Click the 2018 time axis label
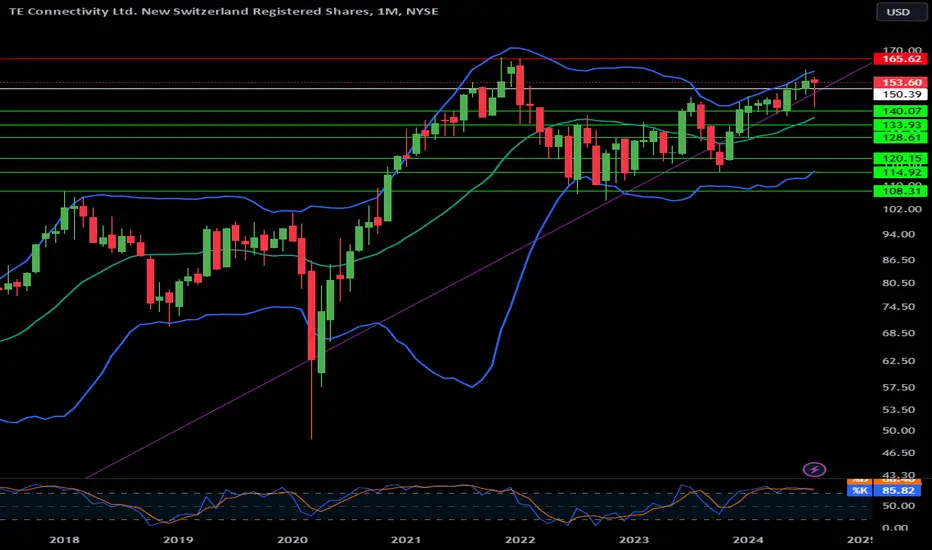The height and width of the screenshot is (550, 932). pyautogui.click(x=64, y=540)
